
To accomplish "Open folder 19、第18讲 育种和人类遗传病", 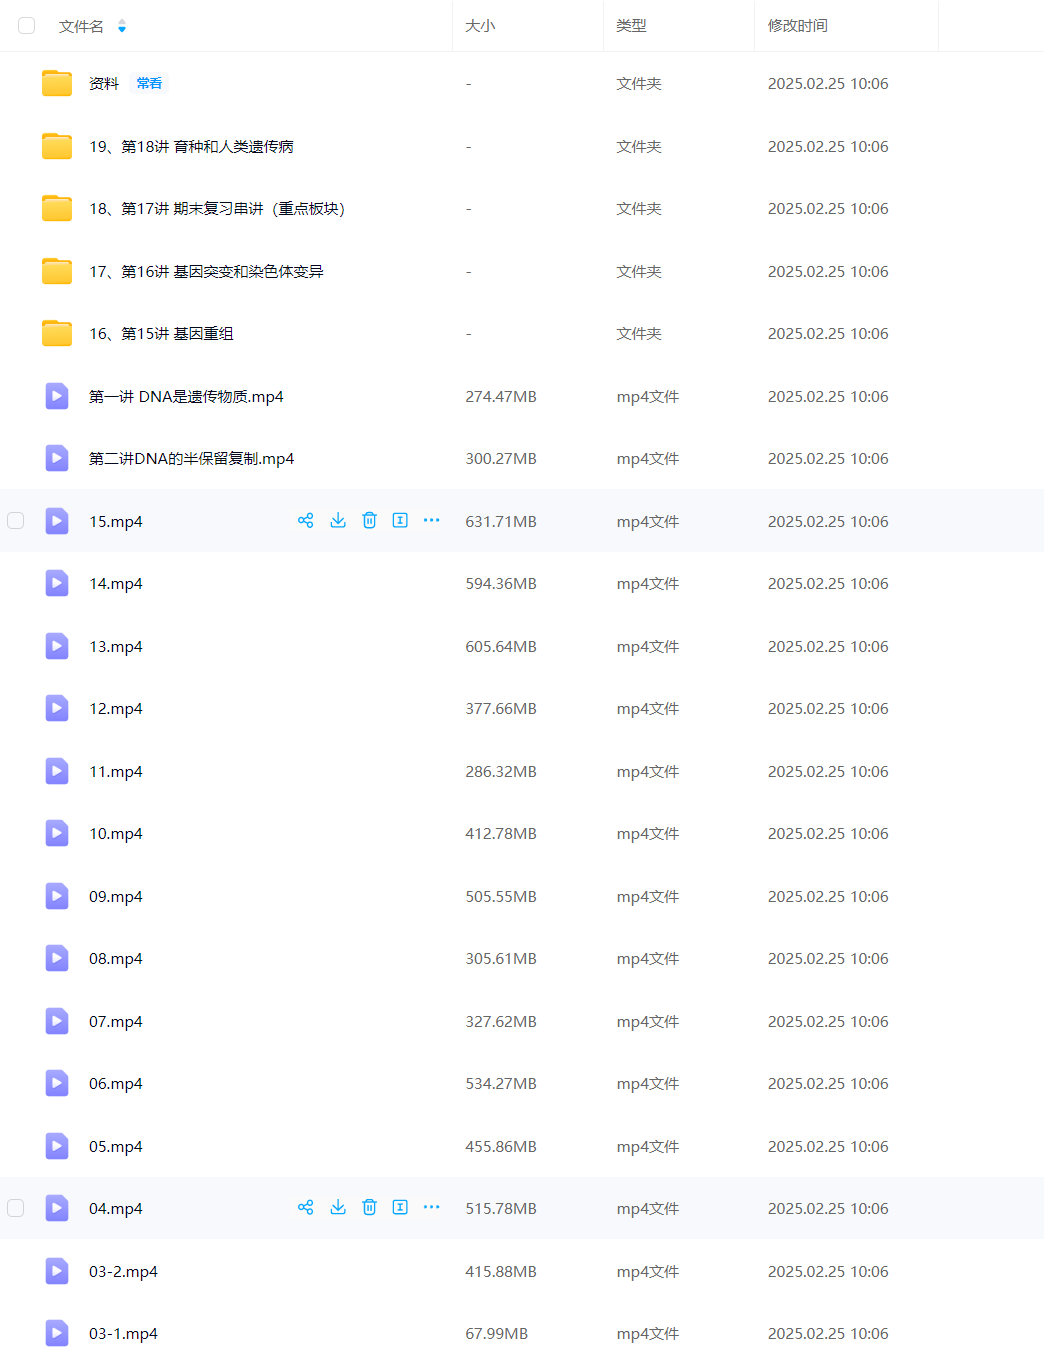I will point(191,147).
